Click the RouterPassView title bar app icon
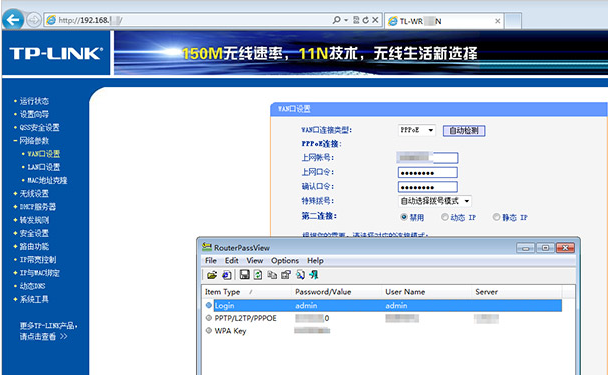 [207, 247]
